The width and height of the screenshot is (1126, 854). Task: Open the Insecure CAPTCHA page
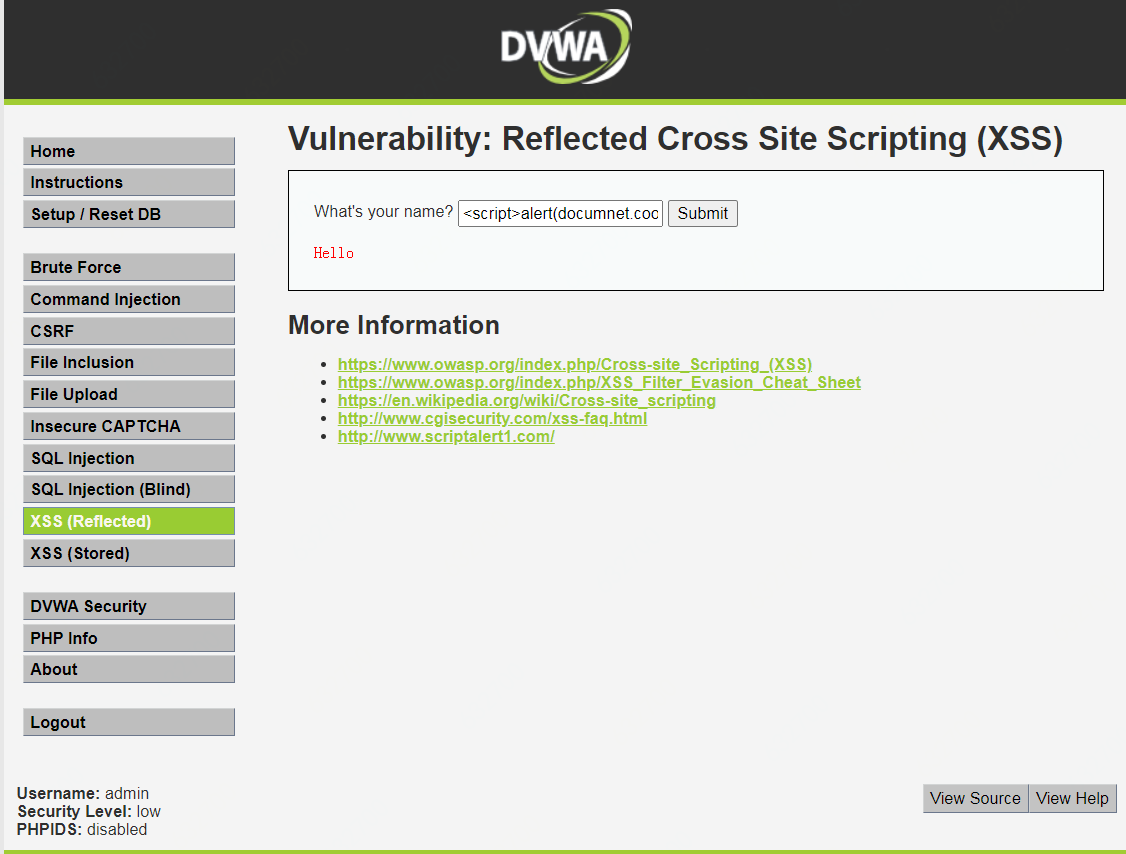click(129, 426)
